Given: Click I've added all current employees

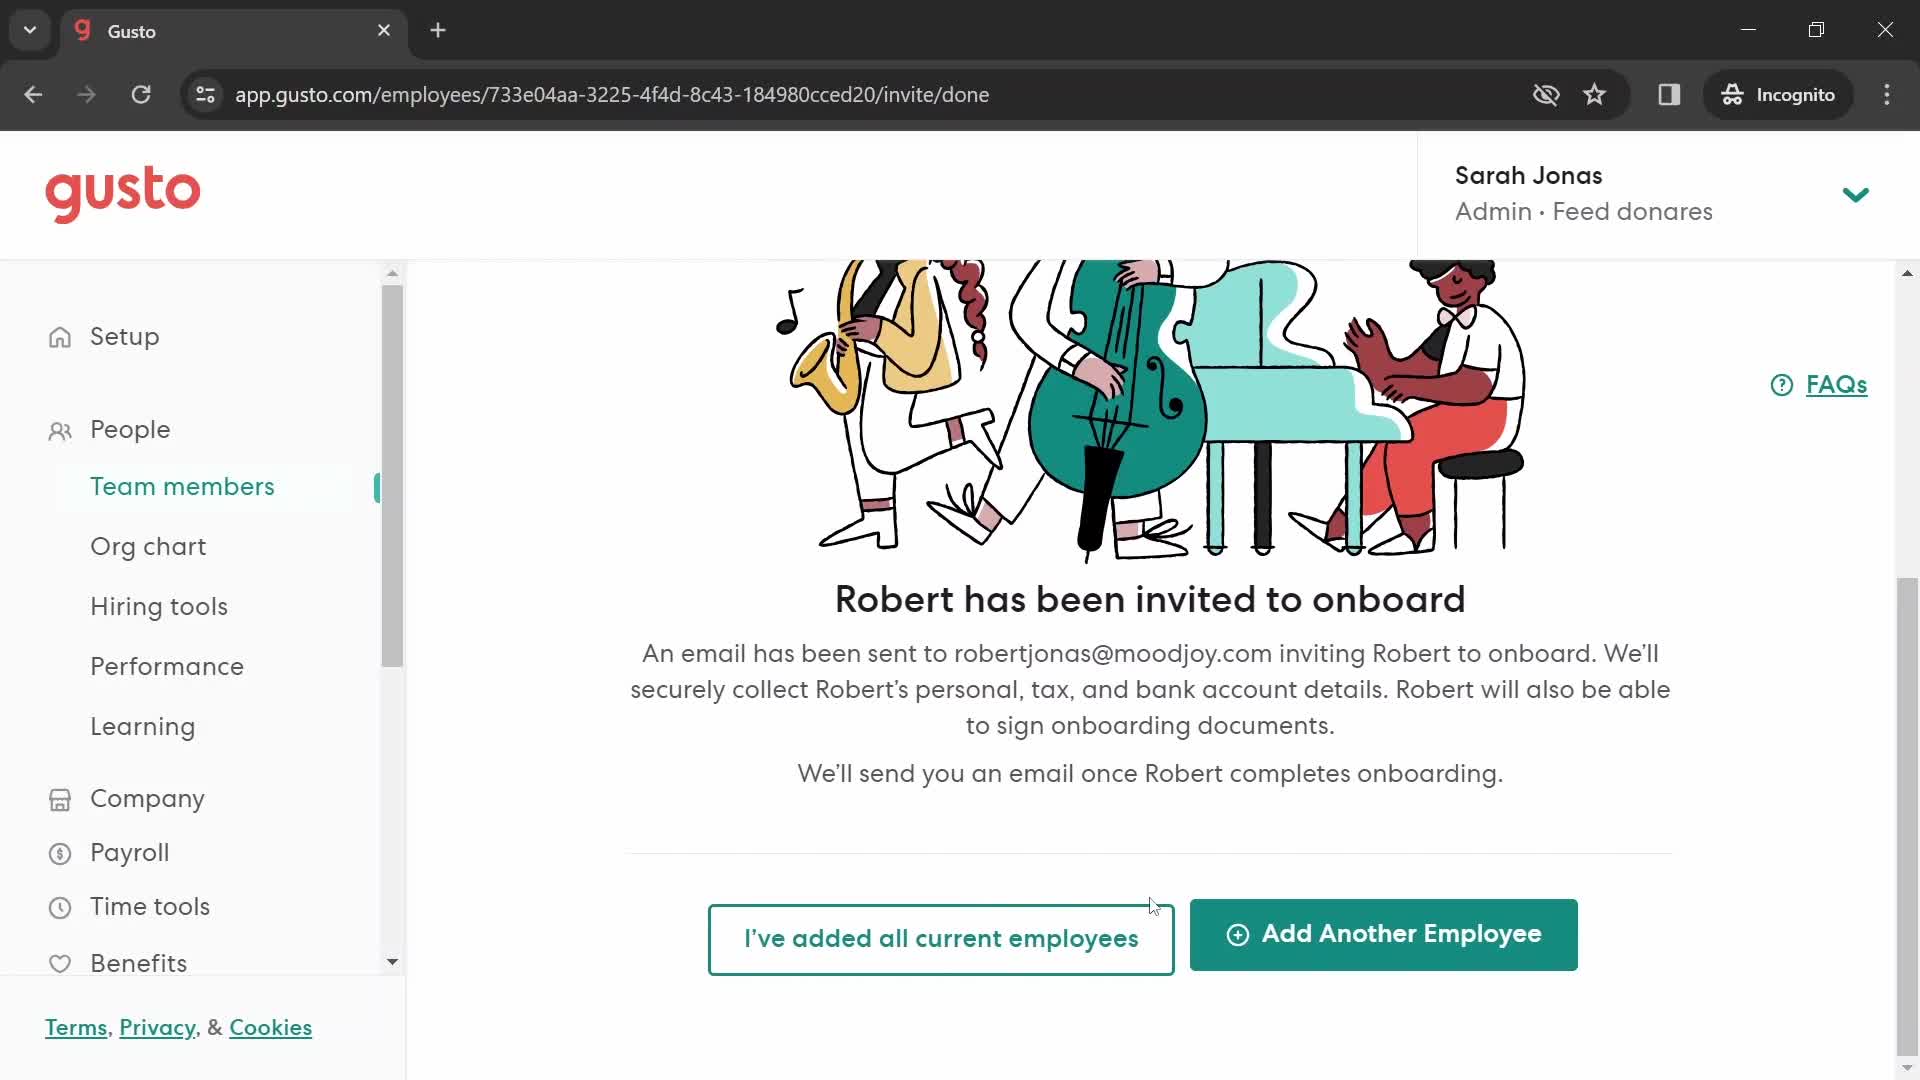Looking at the screenshot, I should pyautogui.click(x=940, y=938).
